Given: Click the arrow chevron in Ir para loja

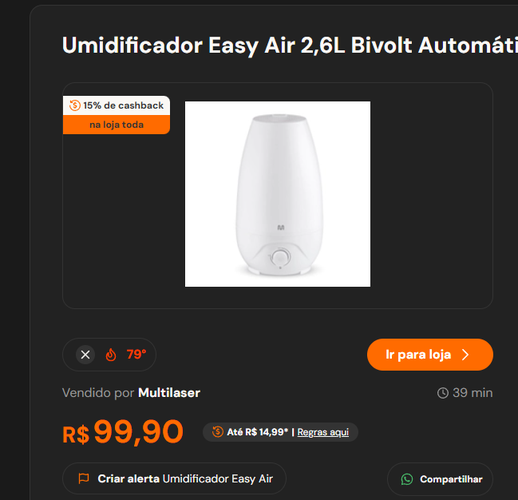Looking at the screenshot, I should coord(465,355).
